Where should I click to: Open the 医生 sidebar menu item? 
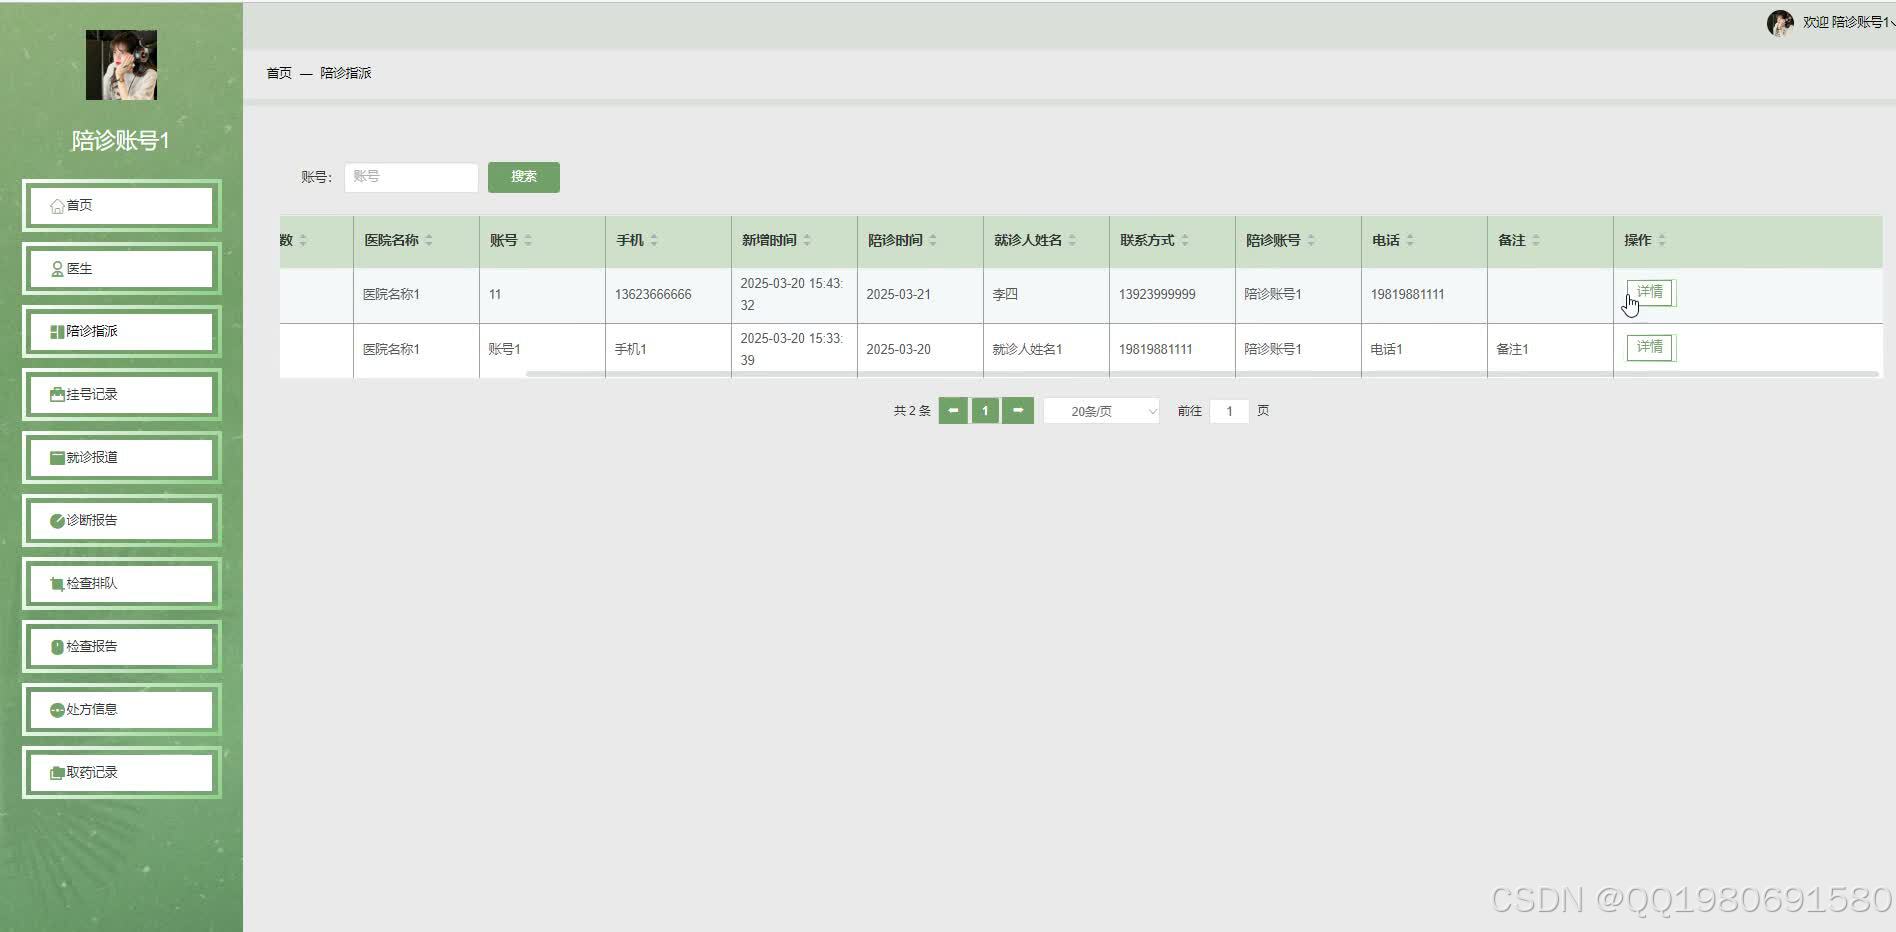click(x=121, y=268)
